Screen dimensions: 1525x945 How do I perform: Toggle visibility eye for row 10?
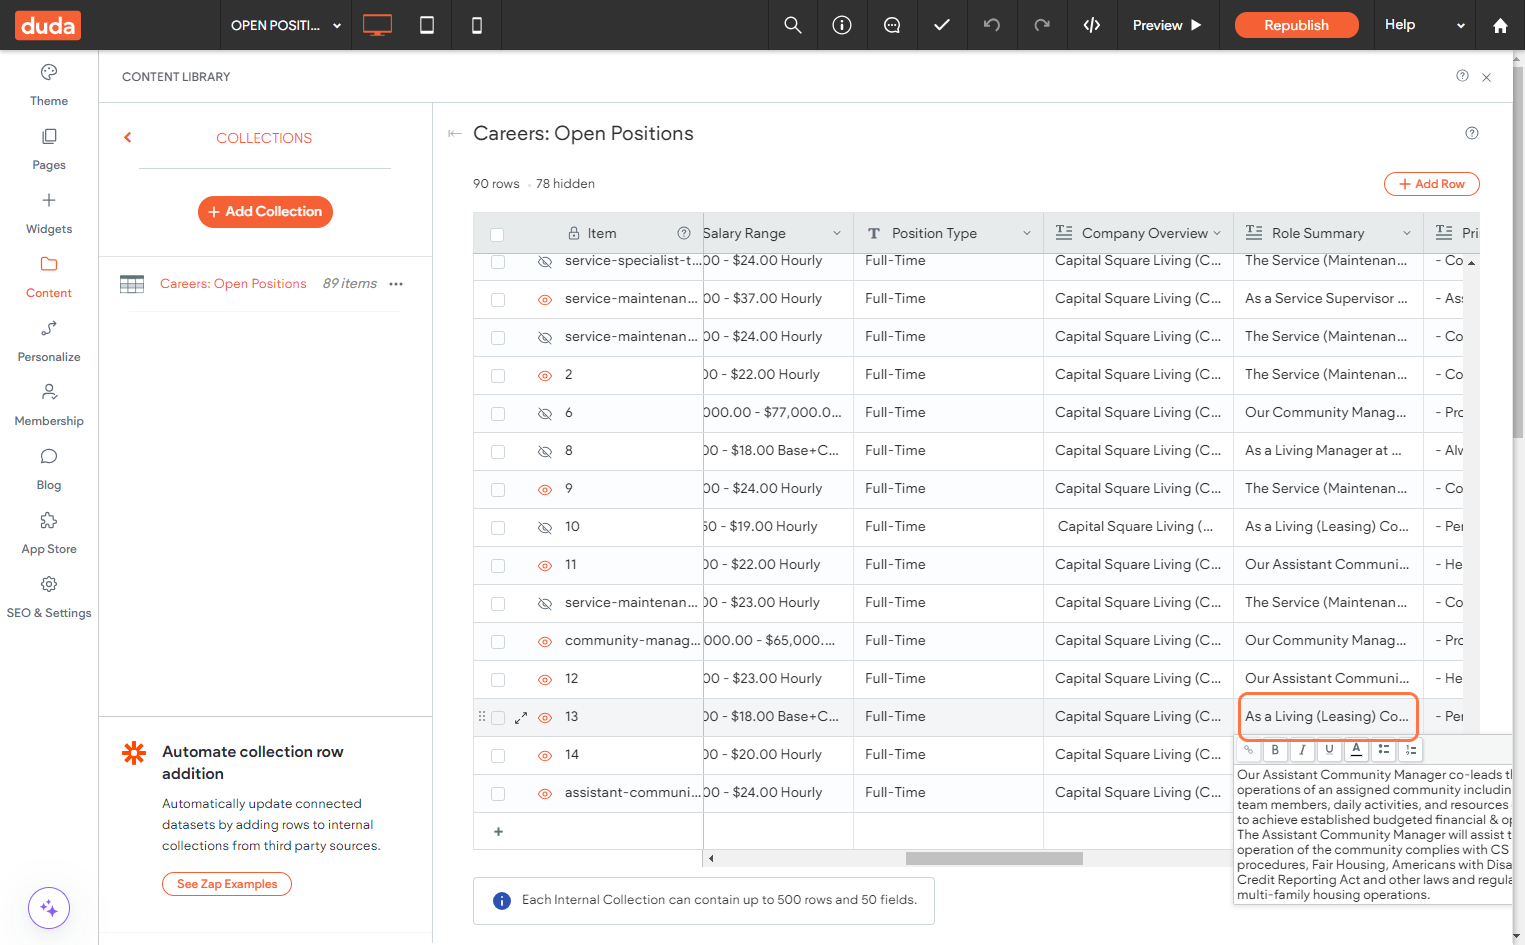[x=545, y=528]
